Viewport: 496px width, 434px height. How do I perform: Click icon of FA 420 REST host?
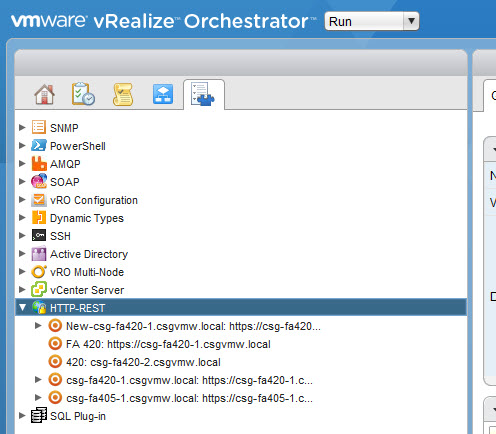click(x=55, y=343)
